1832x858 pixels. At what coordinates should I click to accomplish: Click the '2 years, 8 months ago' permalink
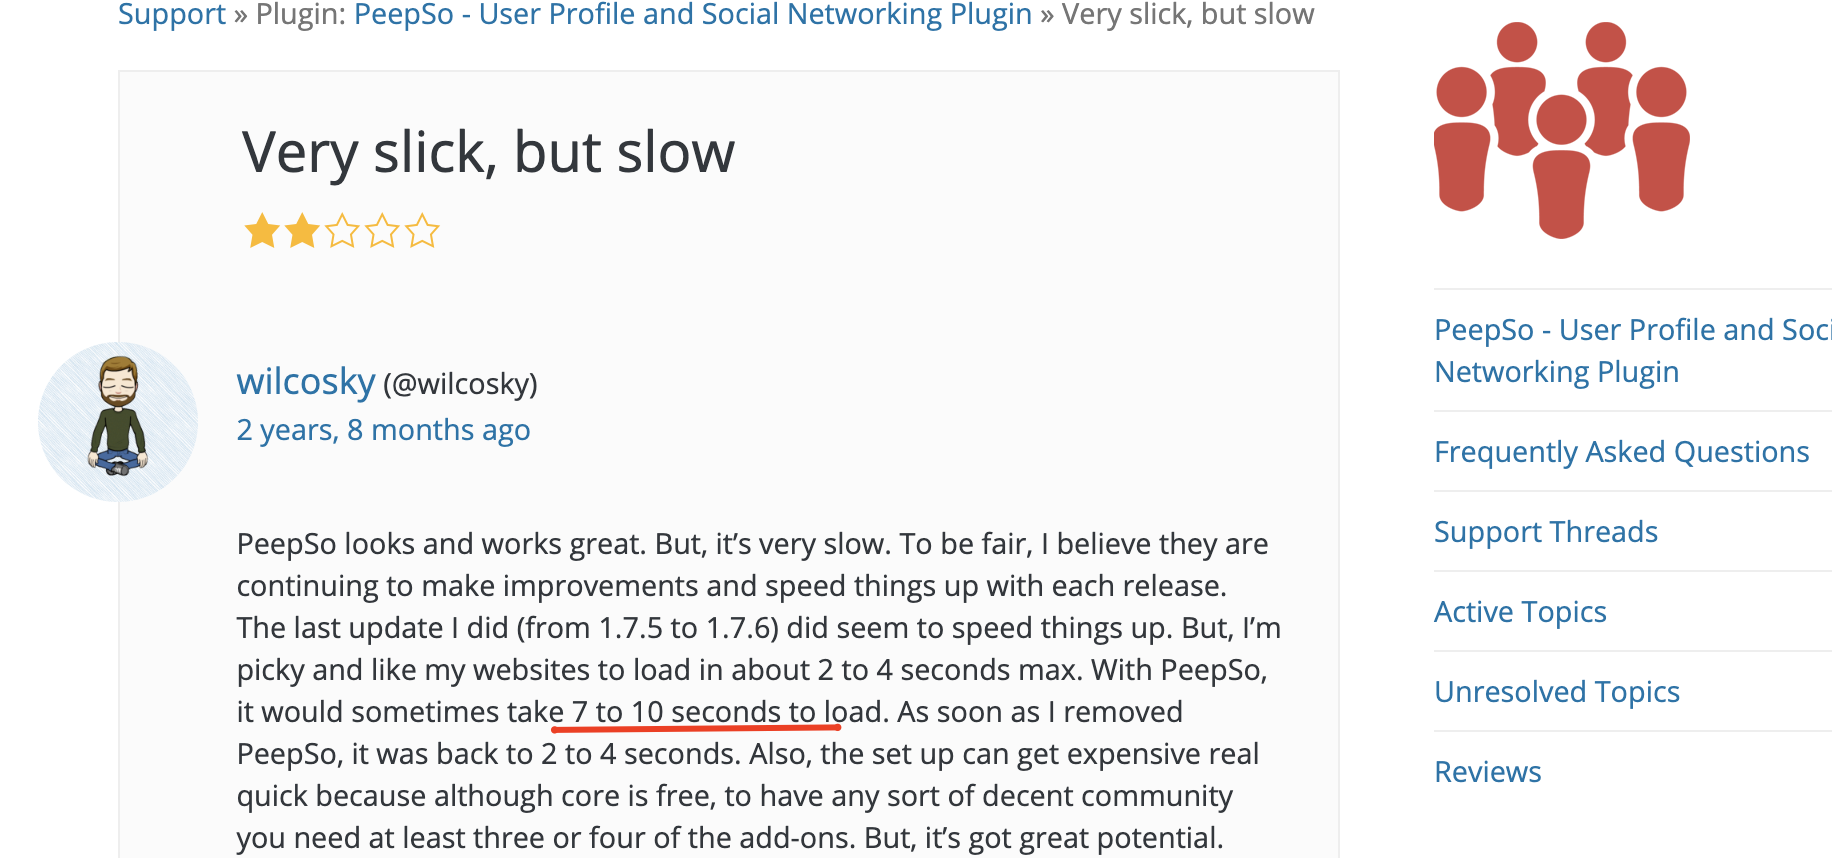click(383, 430)
